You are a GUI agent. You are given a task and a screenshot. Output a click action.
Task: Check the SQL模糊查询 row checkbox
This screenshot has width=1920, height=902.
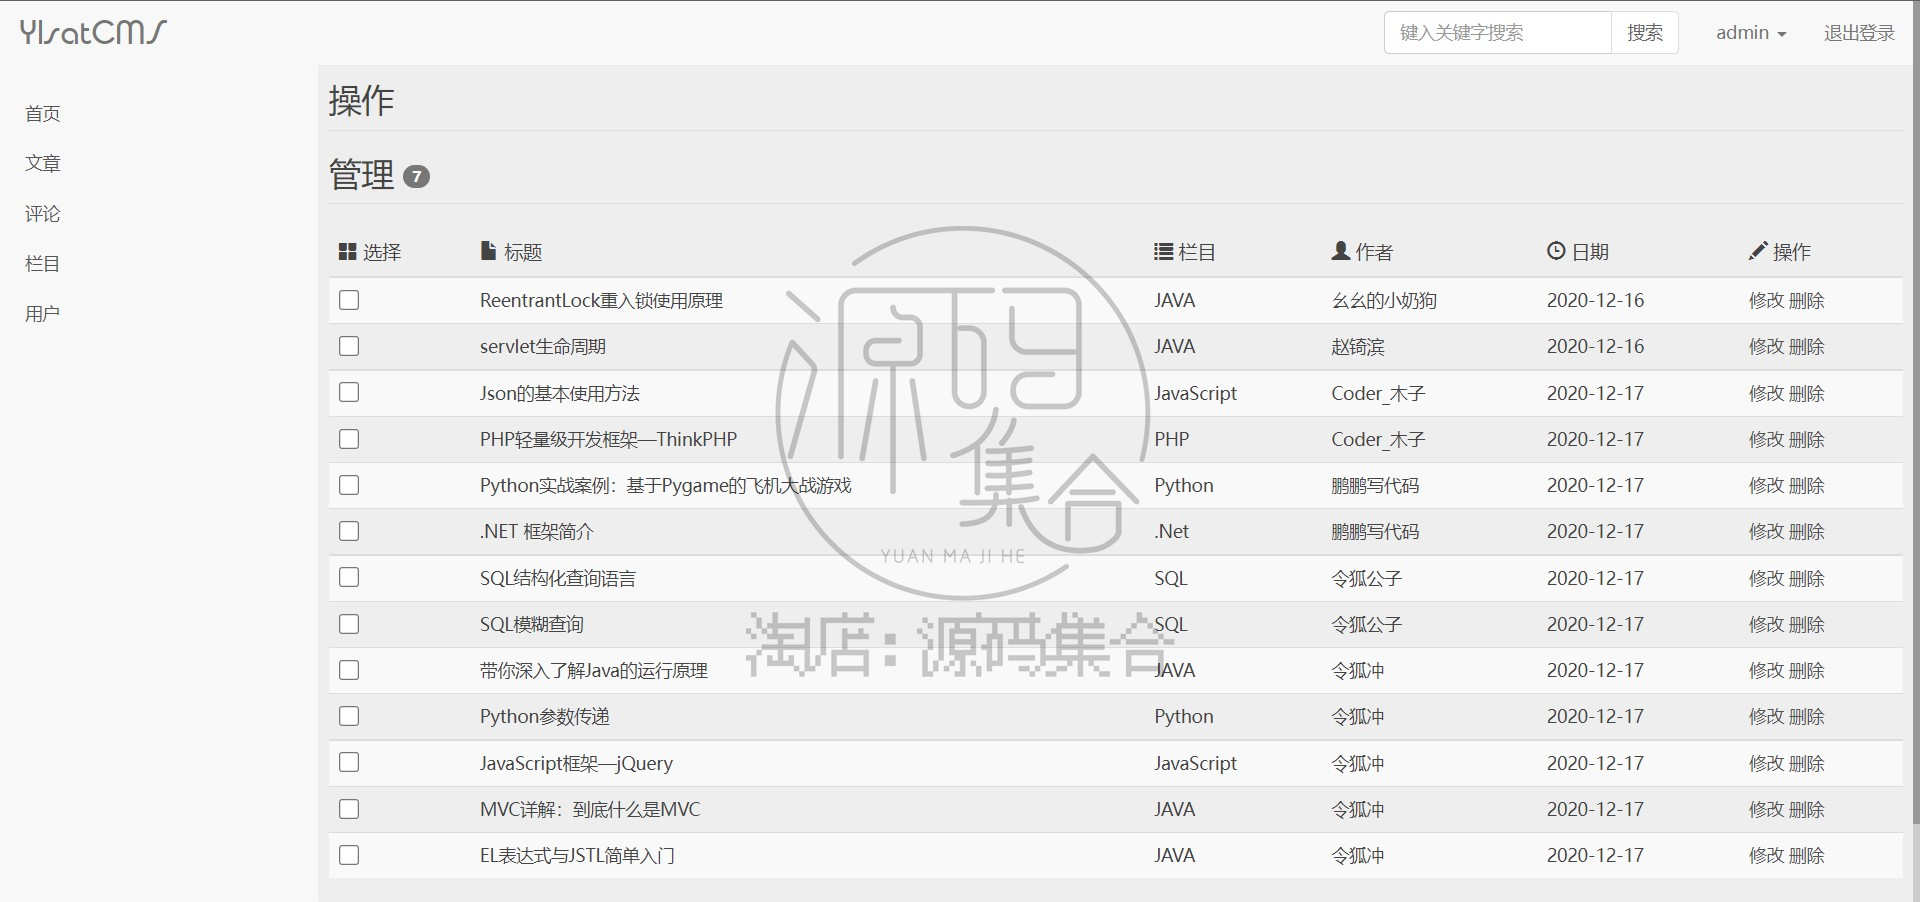point(349,624)
